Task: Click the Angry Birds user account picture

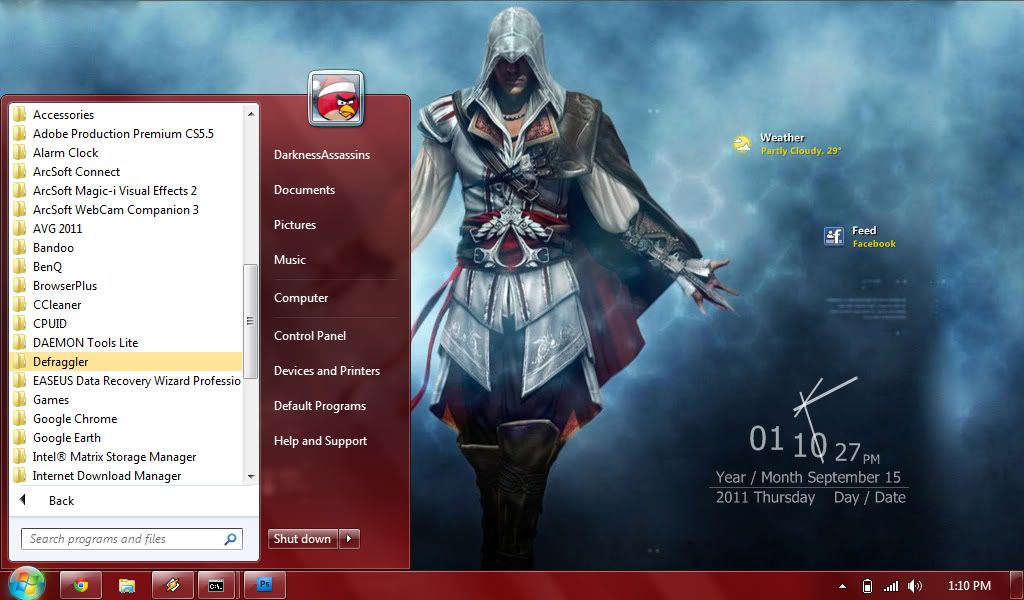Action: click(x=335, y=98)
